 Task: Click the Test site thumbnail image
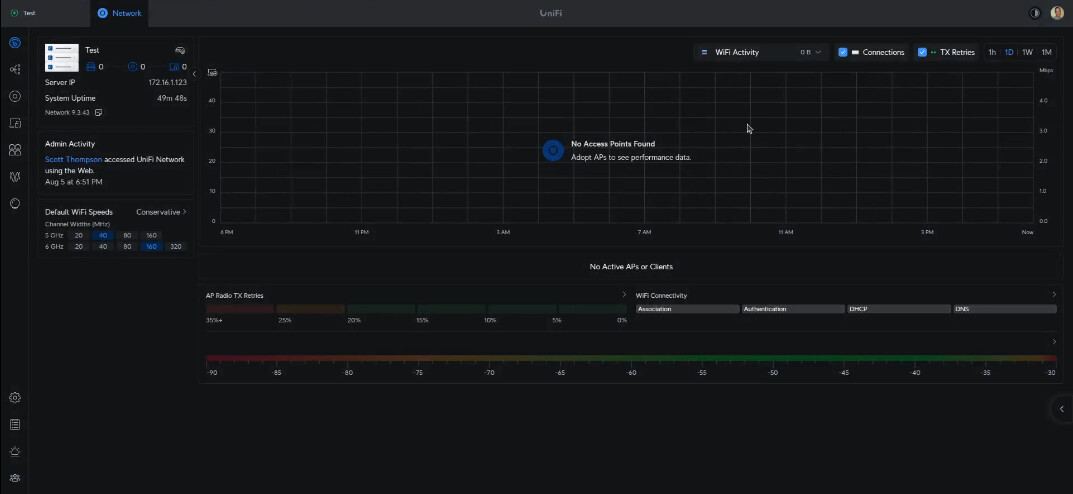click(x=62, y=57)
